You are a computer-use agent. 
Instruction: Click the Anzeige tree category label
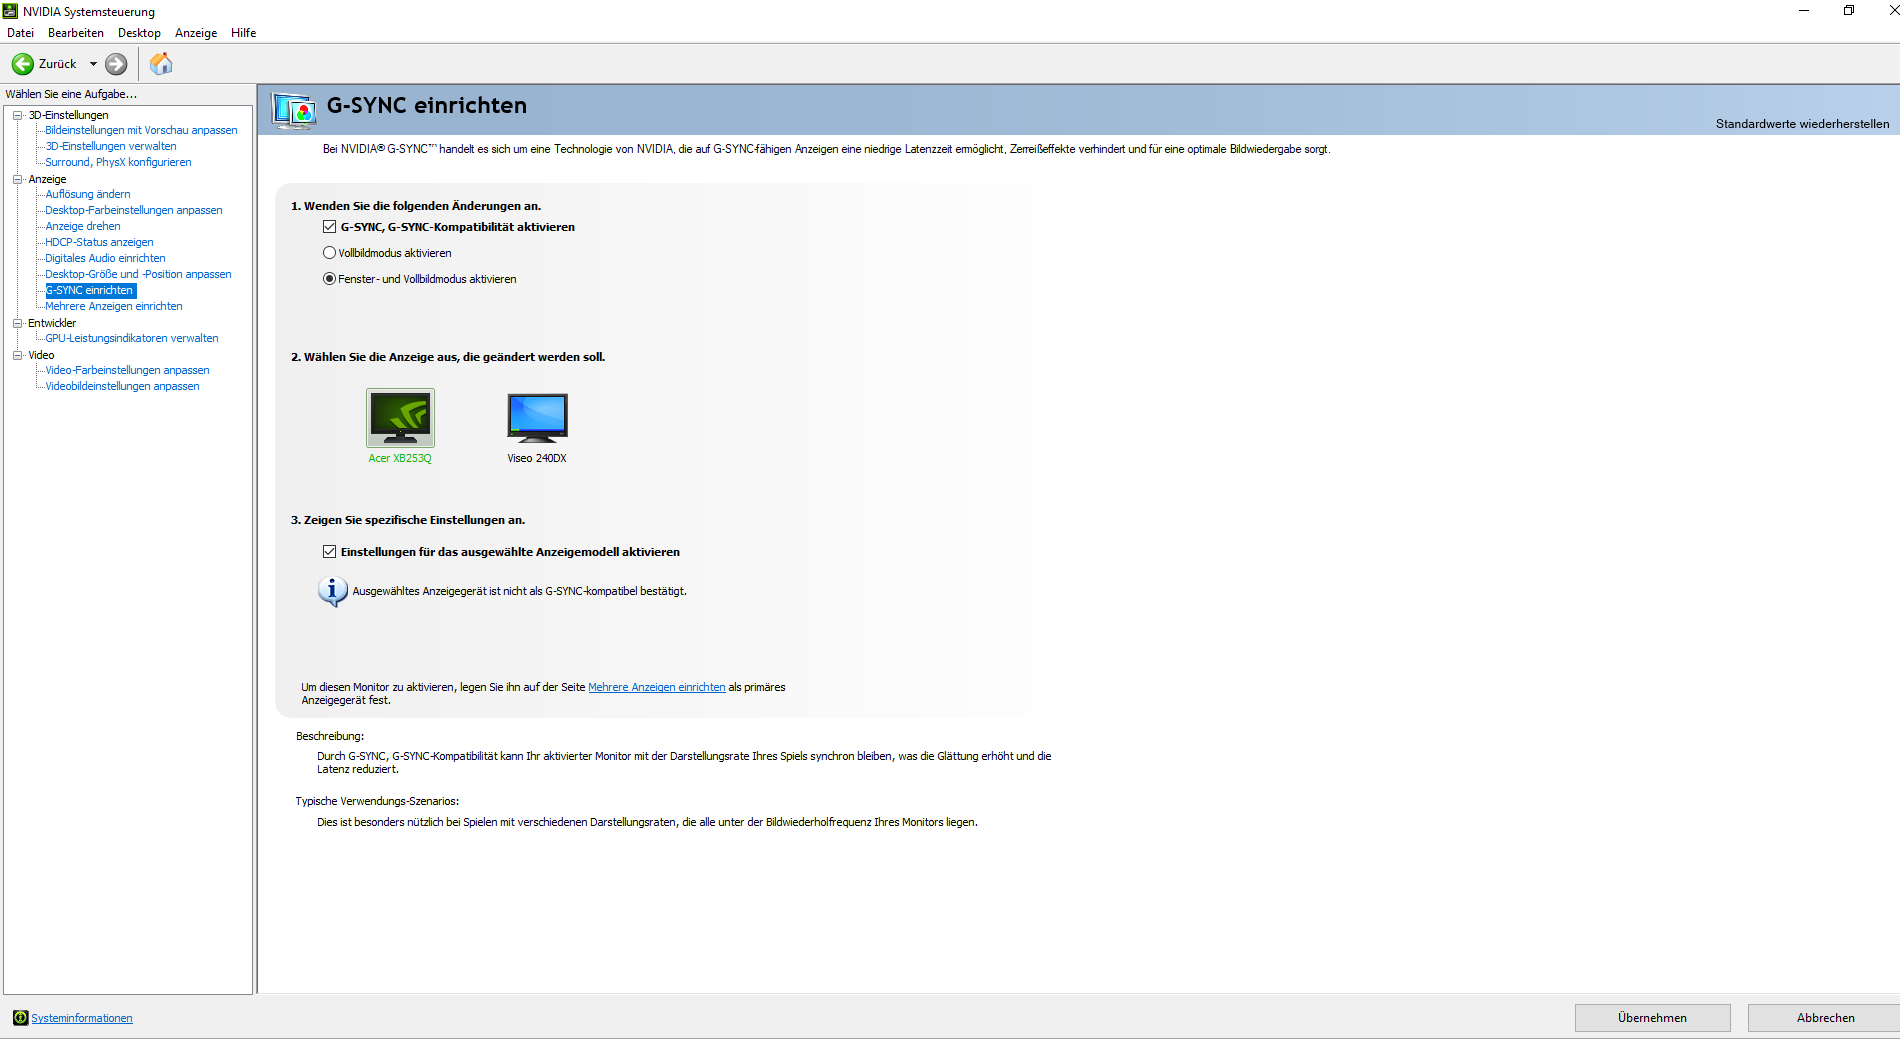[x=47, y=179]
